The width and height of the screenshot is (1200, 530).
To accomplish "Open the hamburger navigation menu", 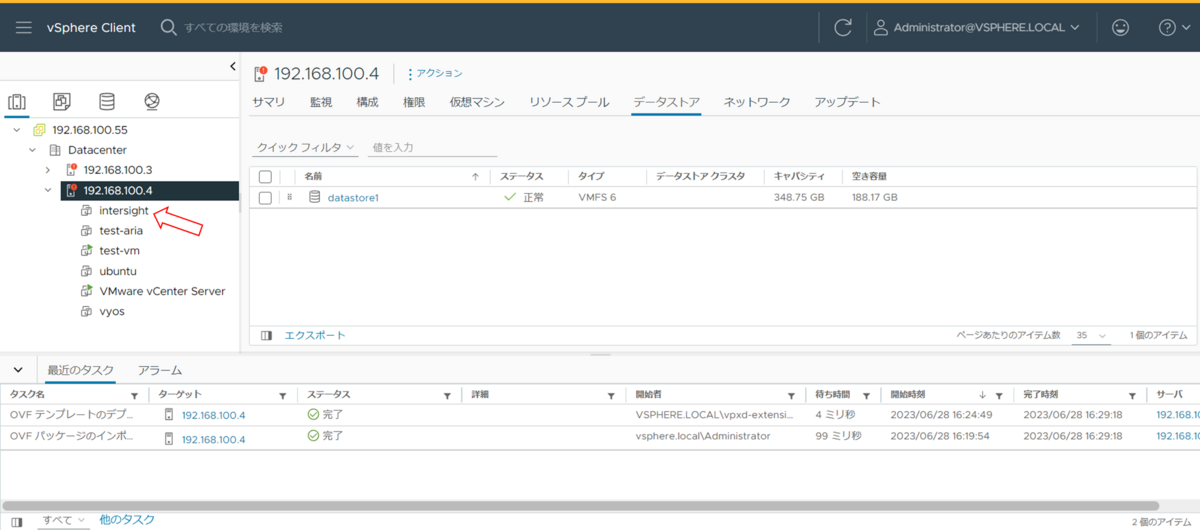I will tap(23, 28).
